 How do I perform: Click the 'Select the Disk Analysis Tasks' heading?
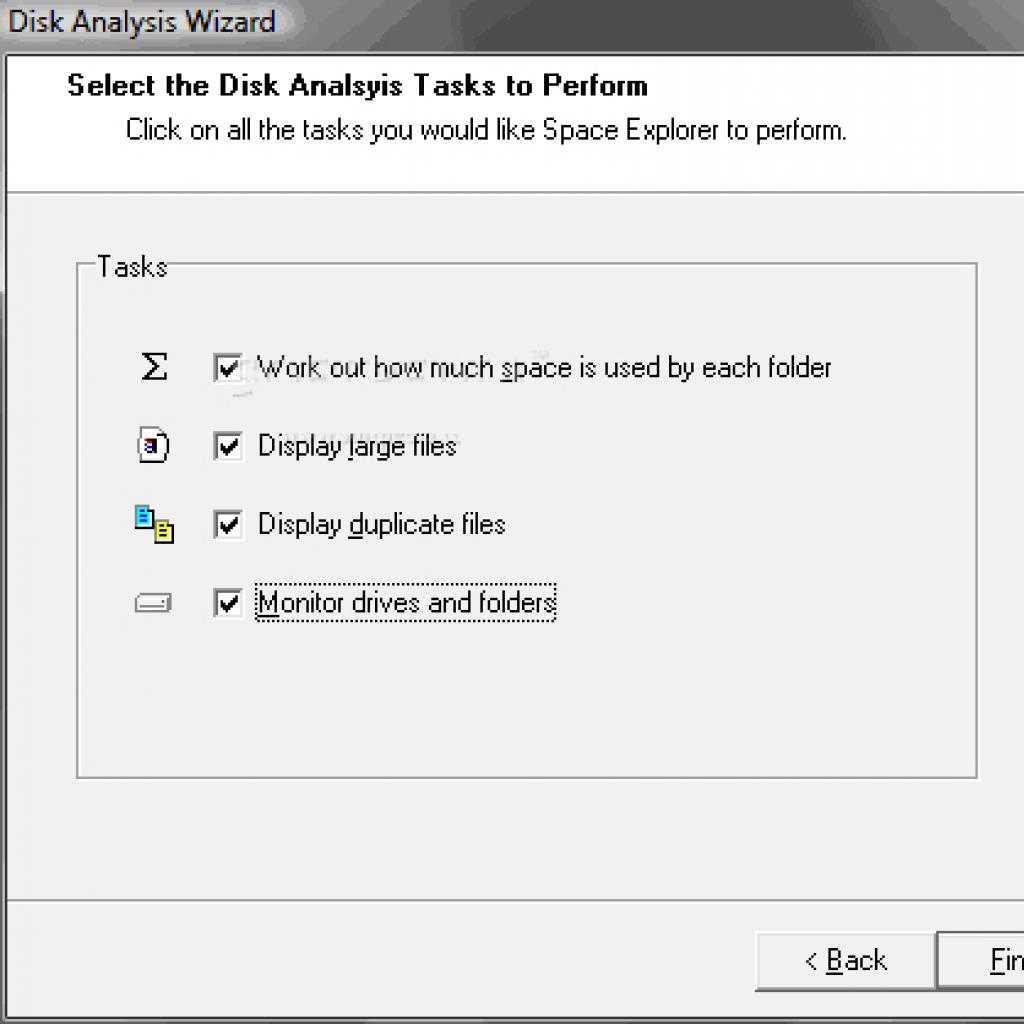[357, 86]
